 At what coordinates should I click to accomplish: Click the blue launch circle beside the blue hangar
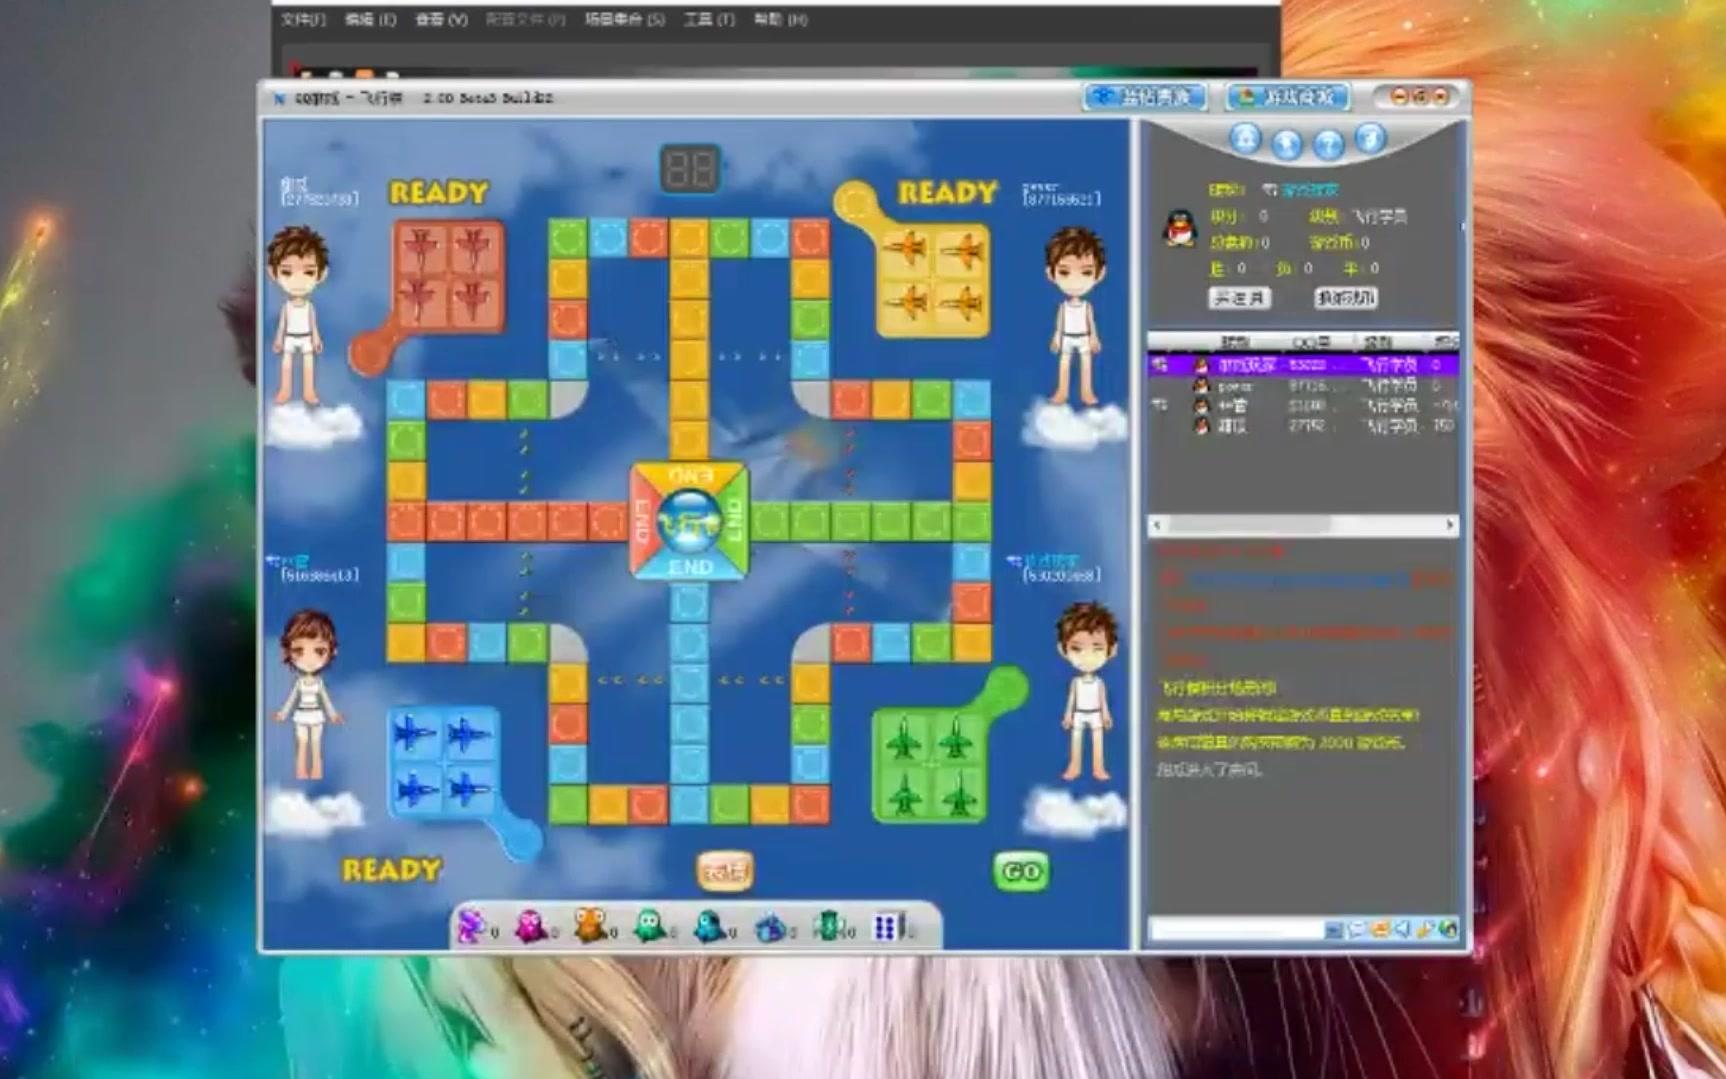(x=520, y=838)
